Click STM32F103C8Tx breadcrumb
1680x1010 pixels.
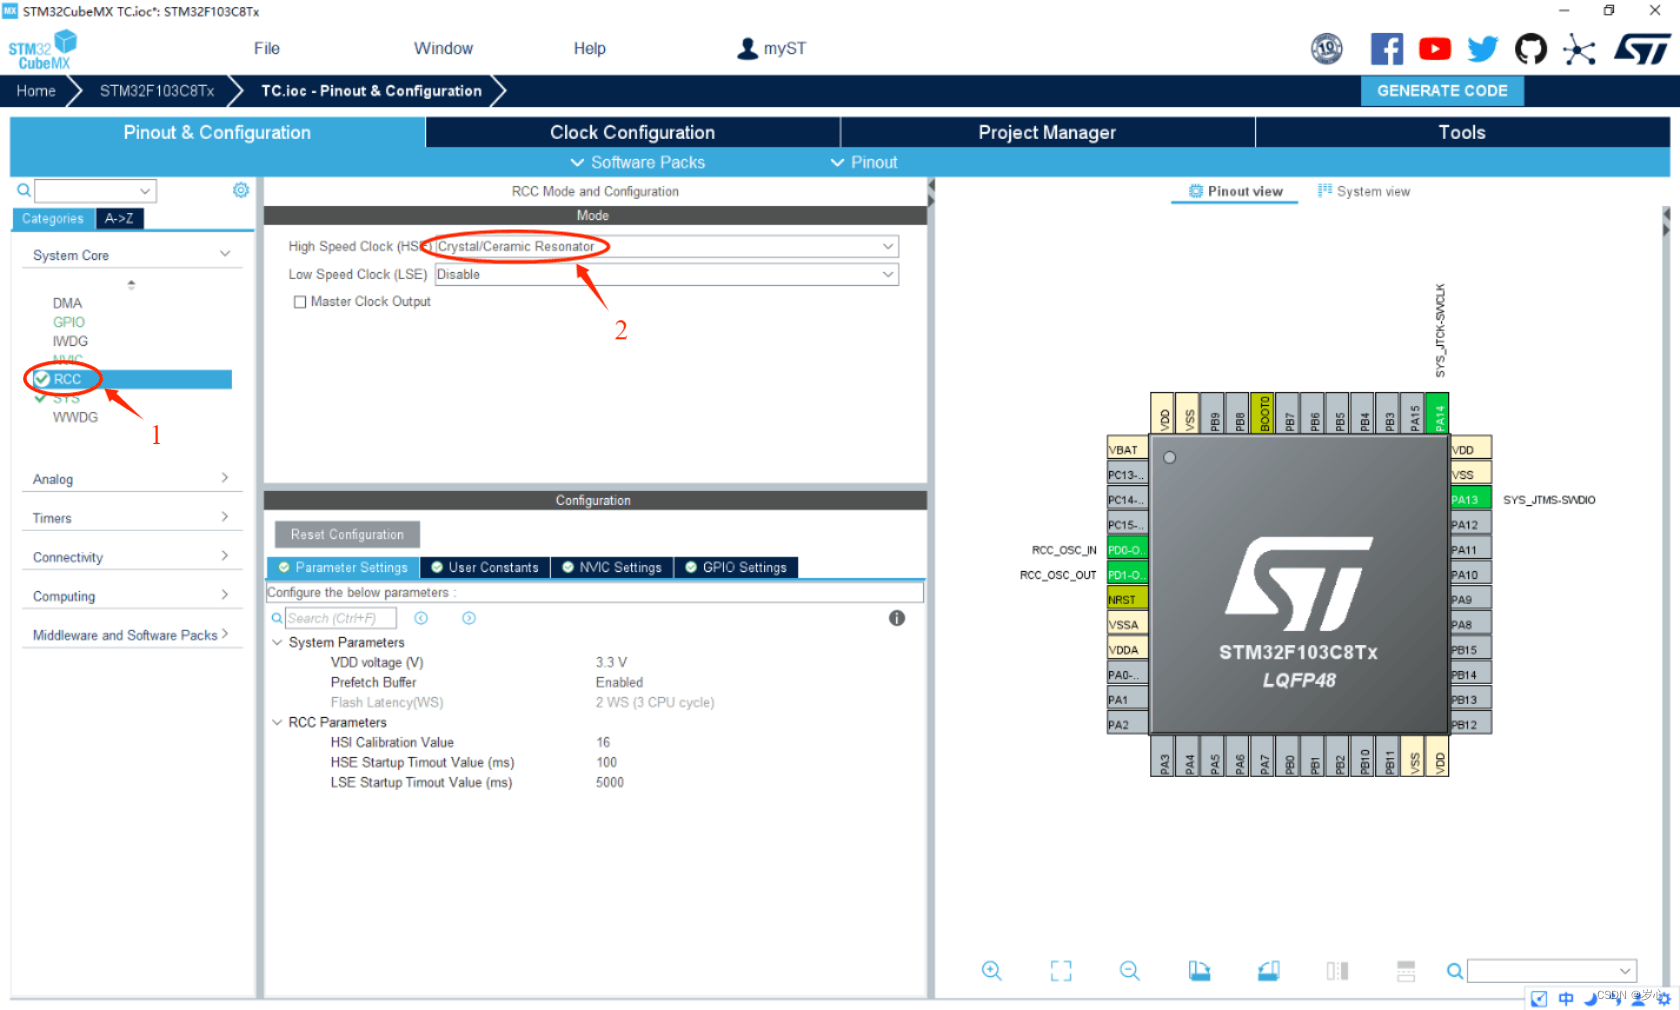point(157,90)
